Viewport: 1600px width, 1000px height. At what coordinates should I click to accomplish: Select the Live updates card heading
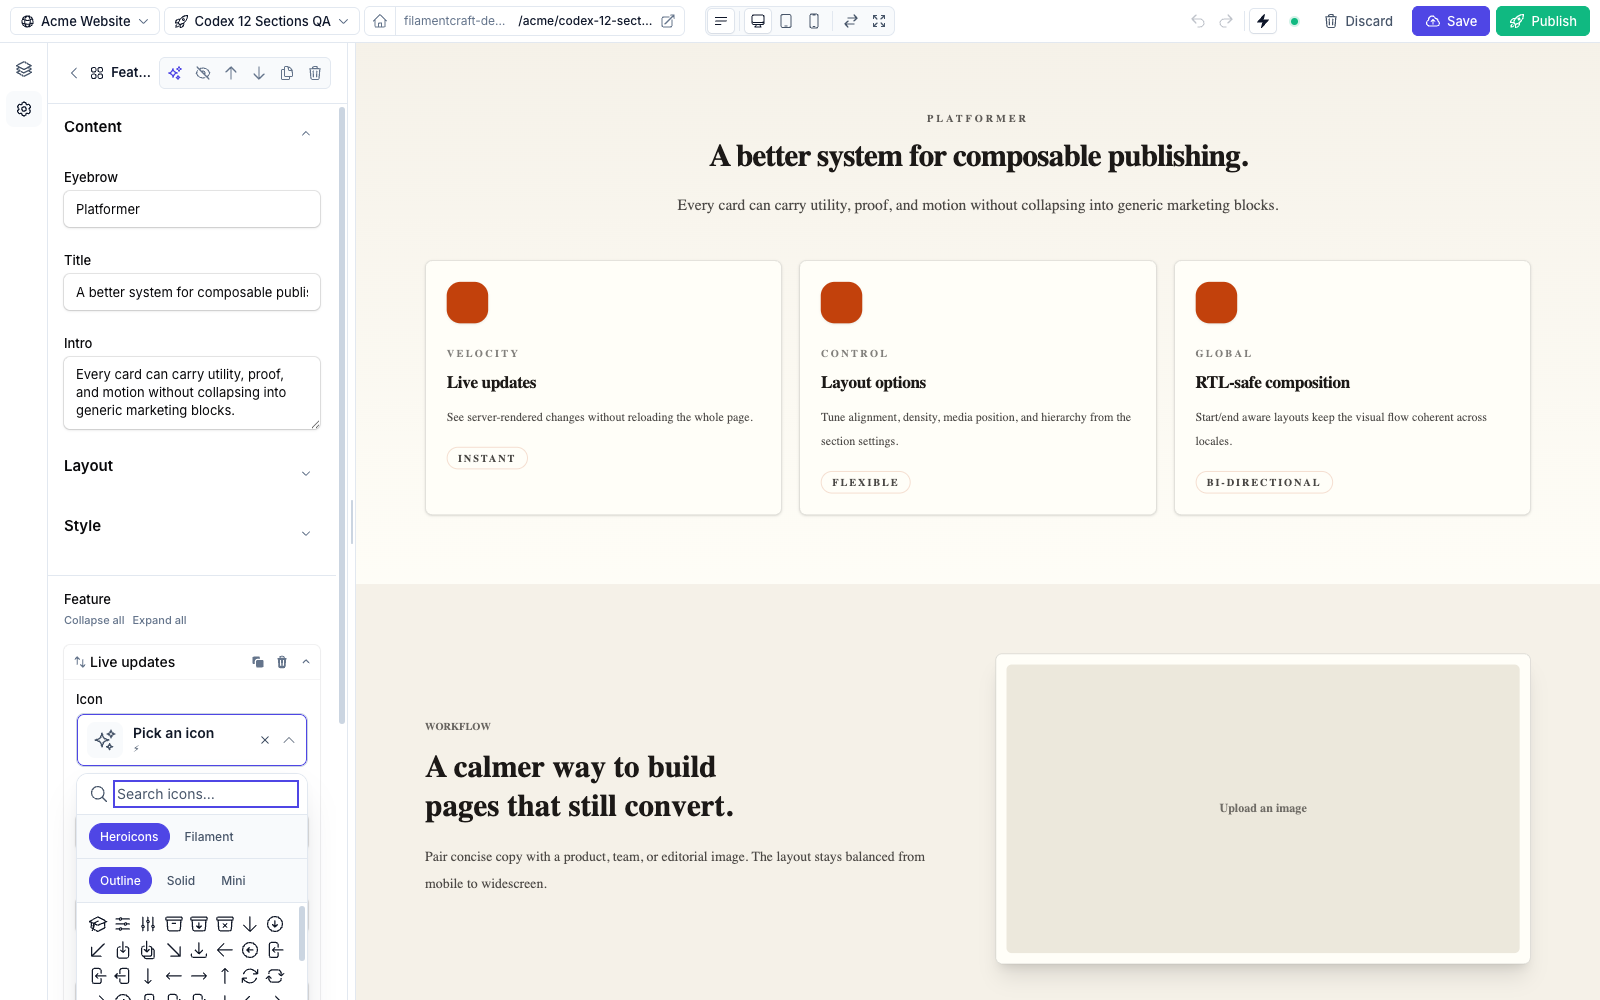[x=492, y=383]
